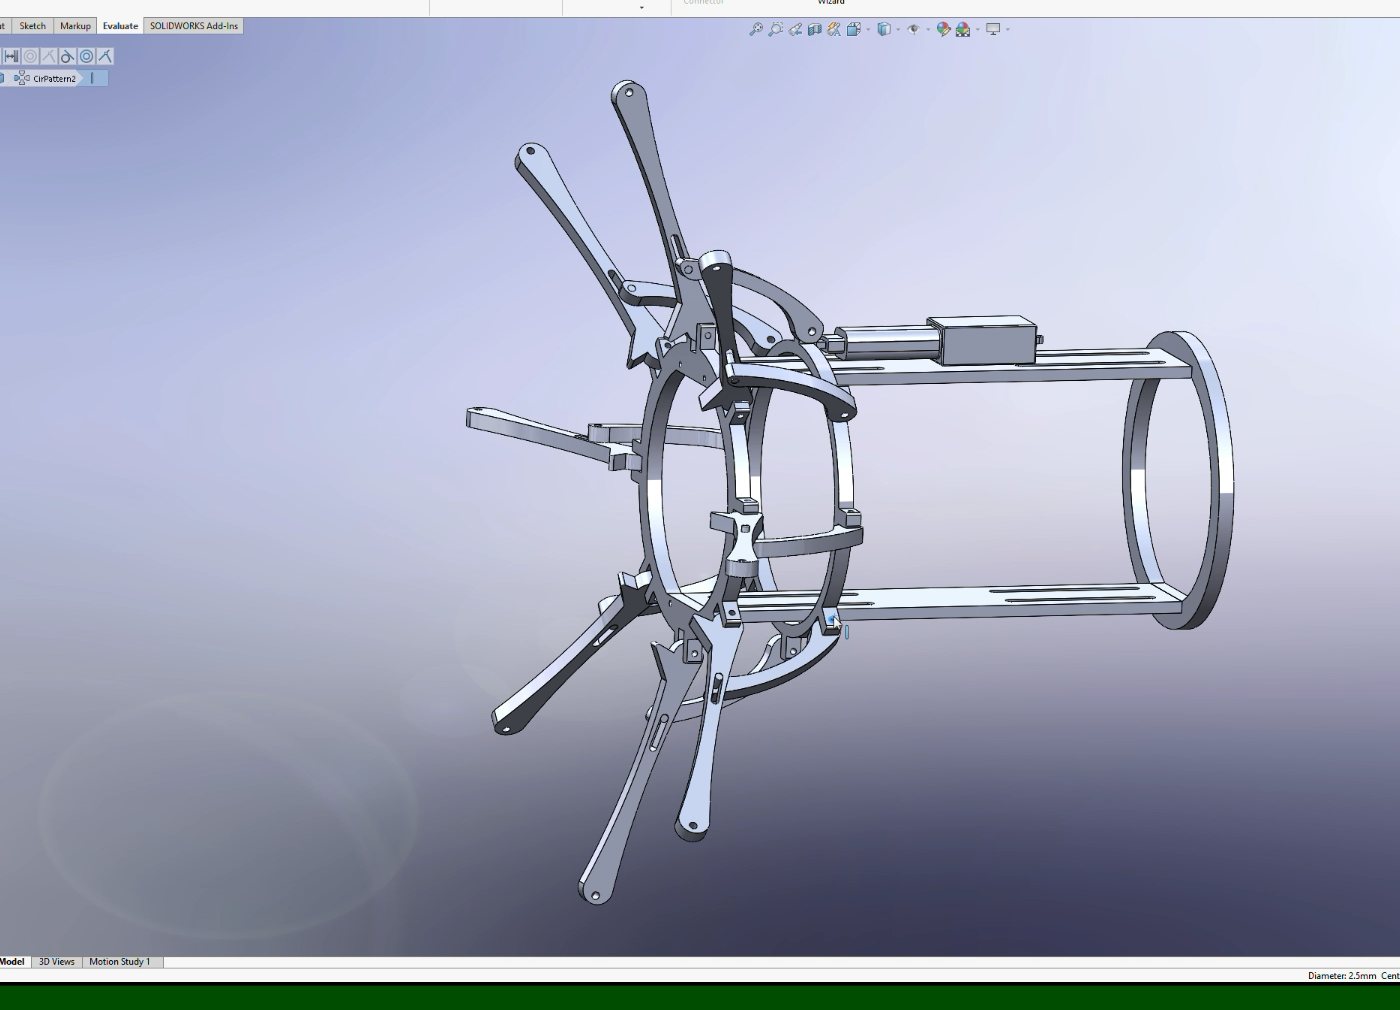
Task: Expand the Display Style dropdown arrow
Action: coord(898,29)
